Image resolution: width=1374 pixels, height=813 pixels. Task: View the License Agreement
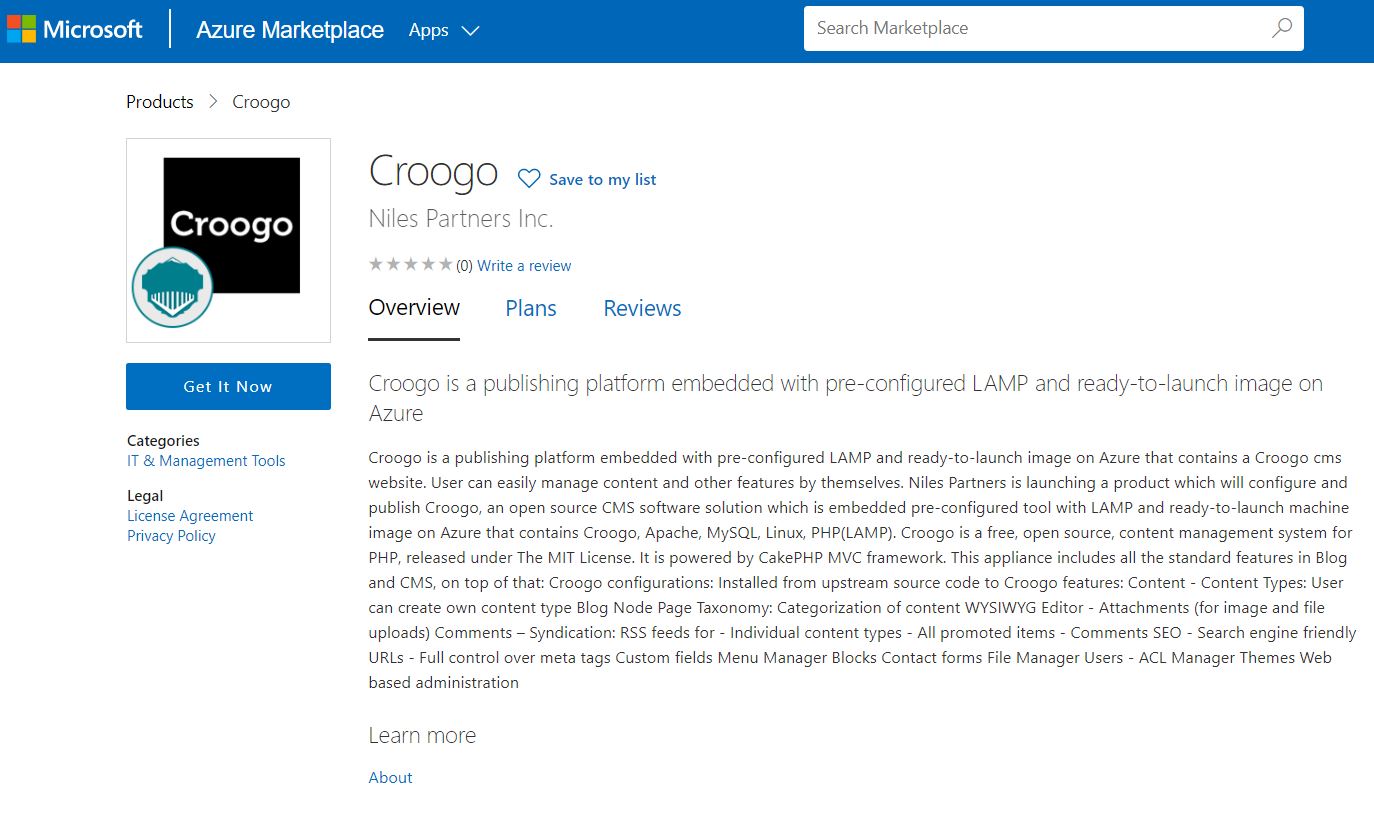pos(190,516)
